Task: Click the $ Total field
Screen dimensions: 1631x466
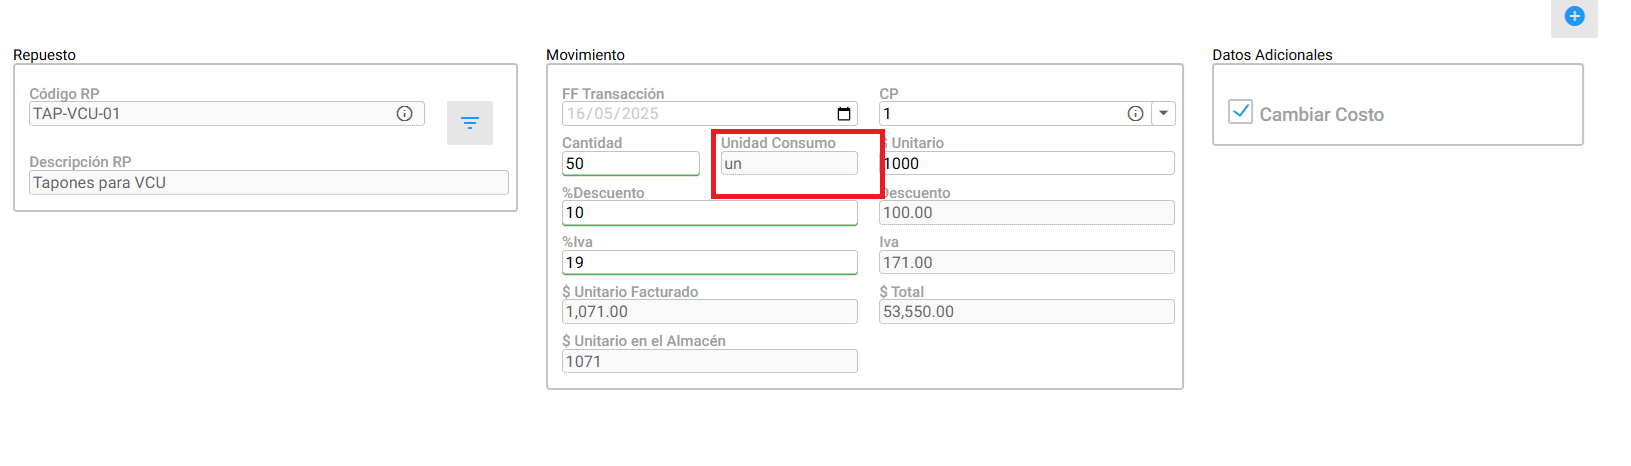Action: click(1027, 312)
